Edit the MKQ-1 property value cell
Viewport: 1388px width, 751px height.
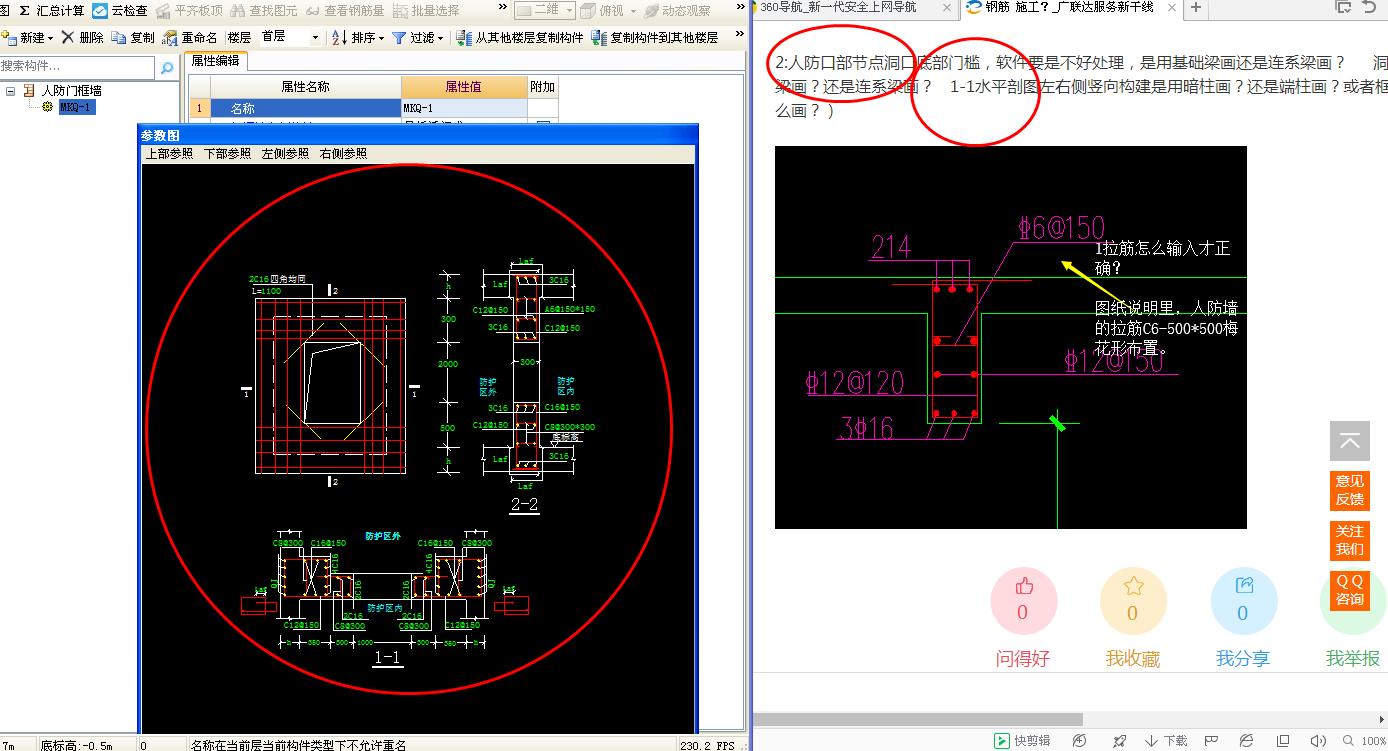click(x=464, y=108)
